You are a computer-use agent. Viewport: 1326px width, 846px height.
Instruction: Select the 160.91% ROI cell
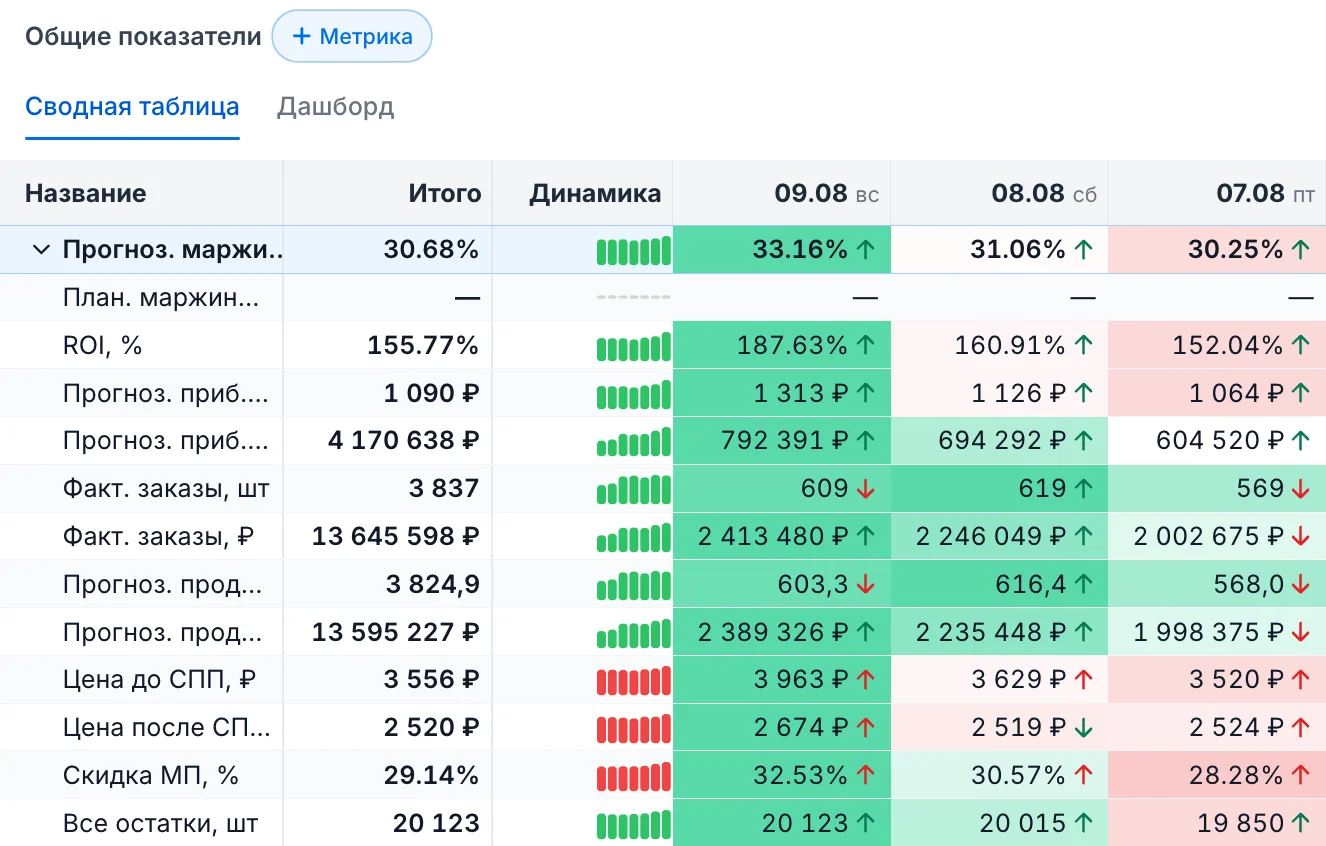(1000, 346)
